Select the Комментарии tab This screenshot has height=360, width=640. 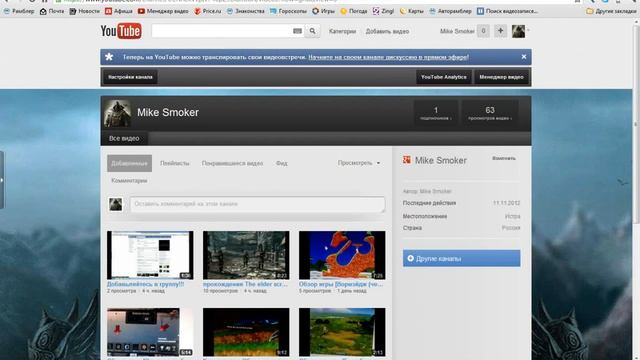pos(129,180)
